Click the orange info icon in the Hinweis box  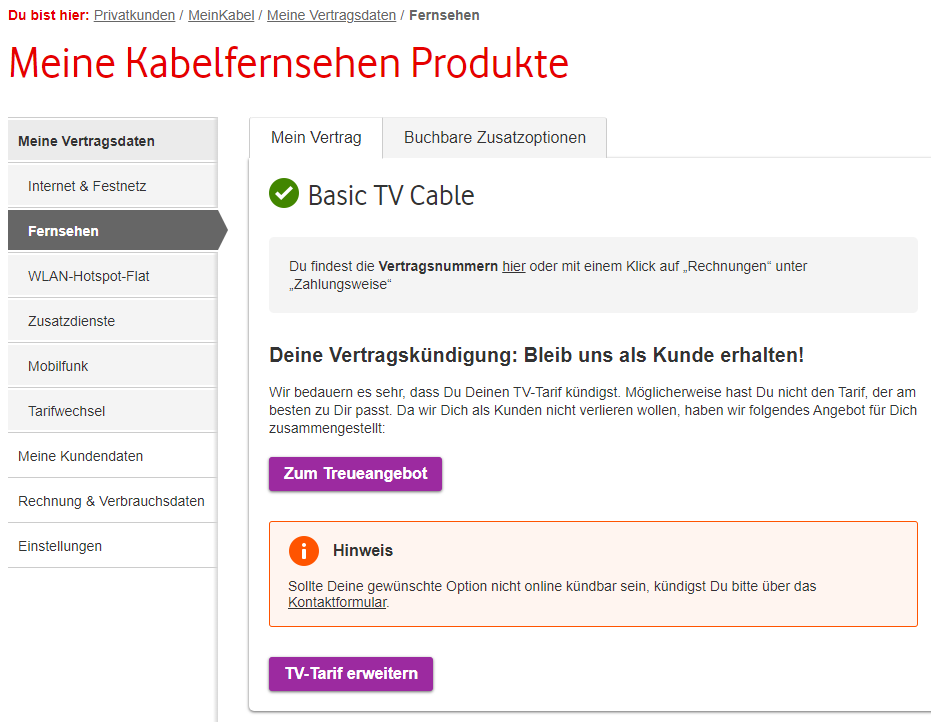tap(305, 550)
